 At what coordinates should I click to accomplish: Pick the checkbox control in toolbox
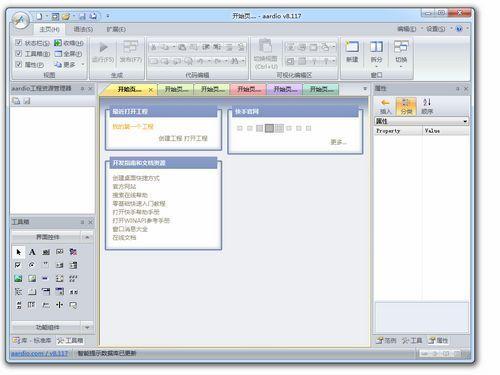(18, 265)
